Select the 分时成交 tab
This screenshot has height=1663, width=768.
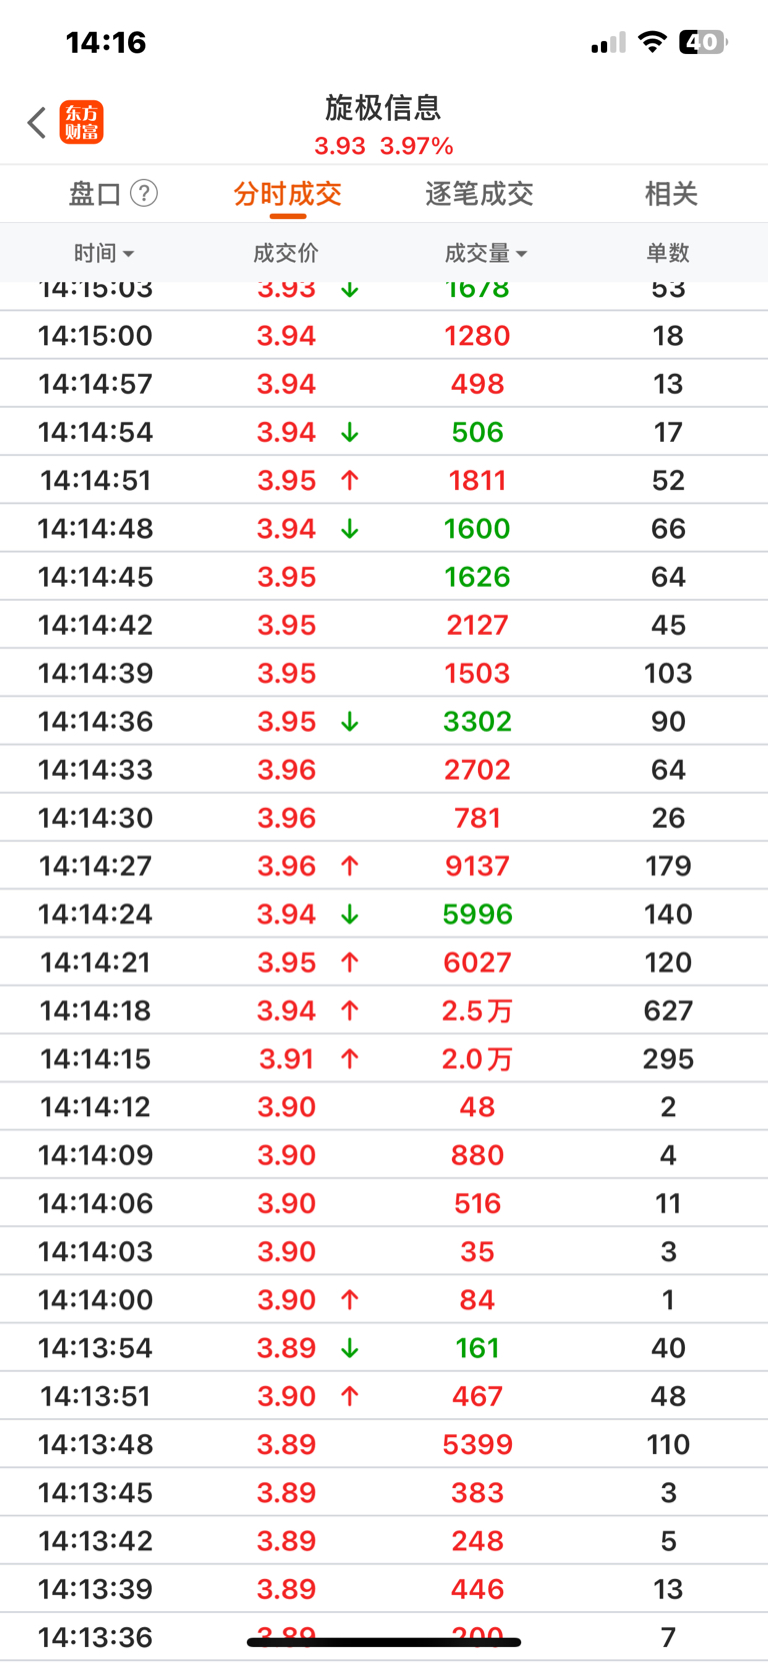click(x=288, y=193)
